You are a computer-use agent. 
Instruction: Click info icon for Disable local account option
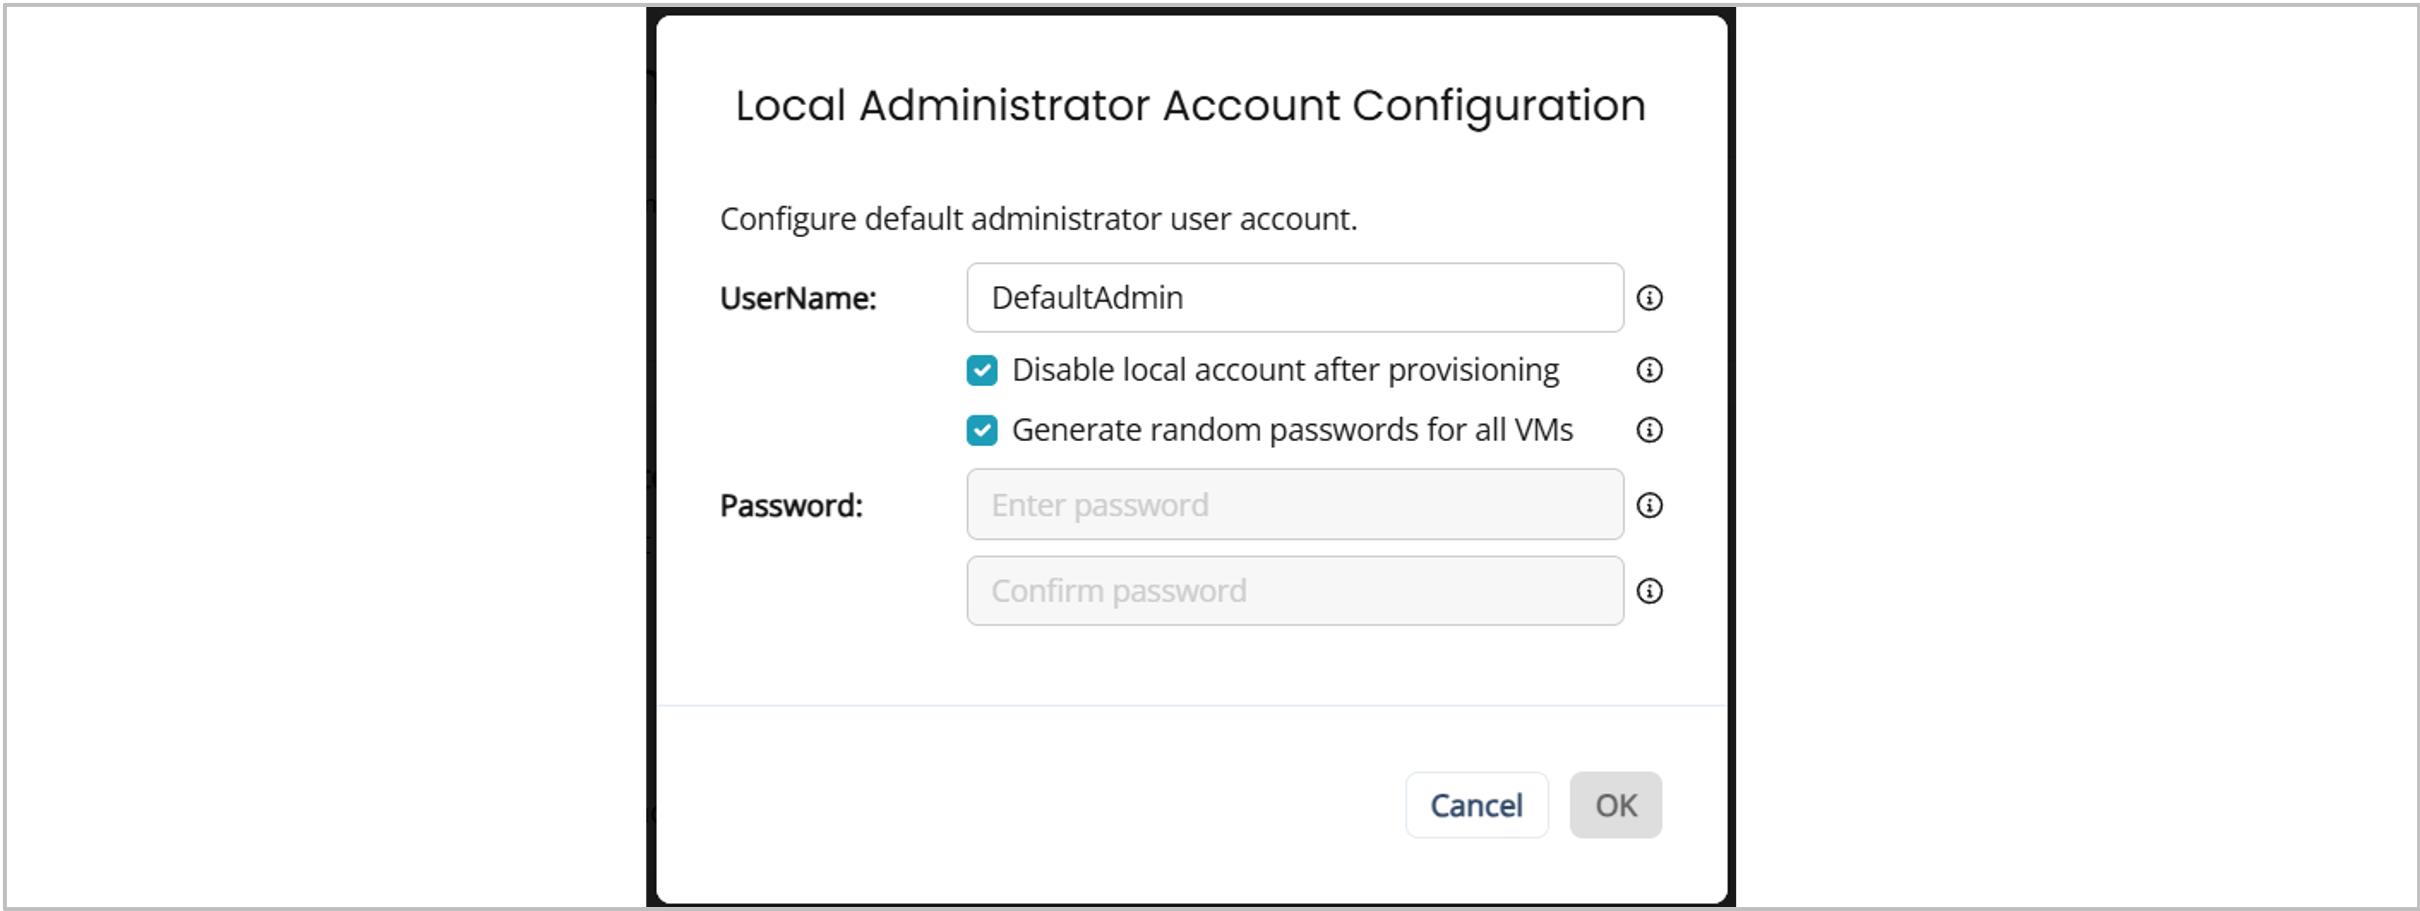point(1649,370)
